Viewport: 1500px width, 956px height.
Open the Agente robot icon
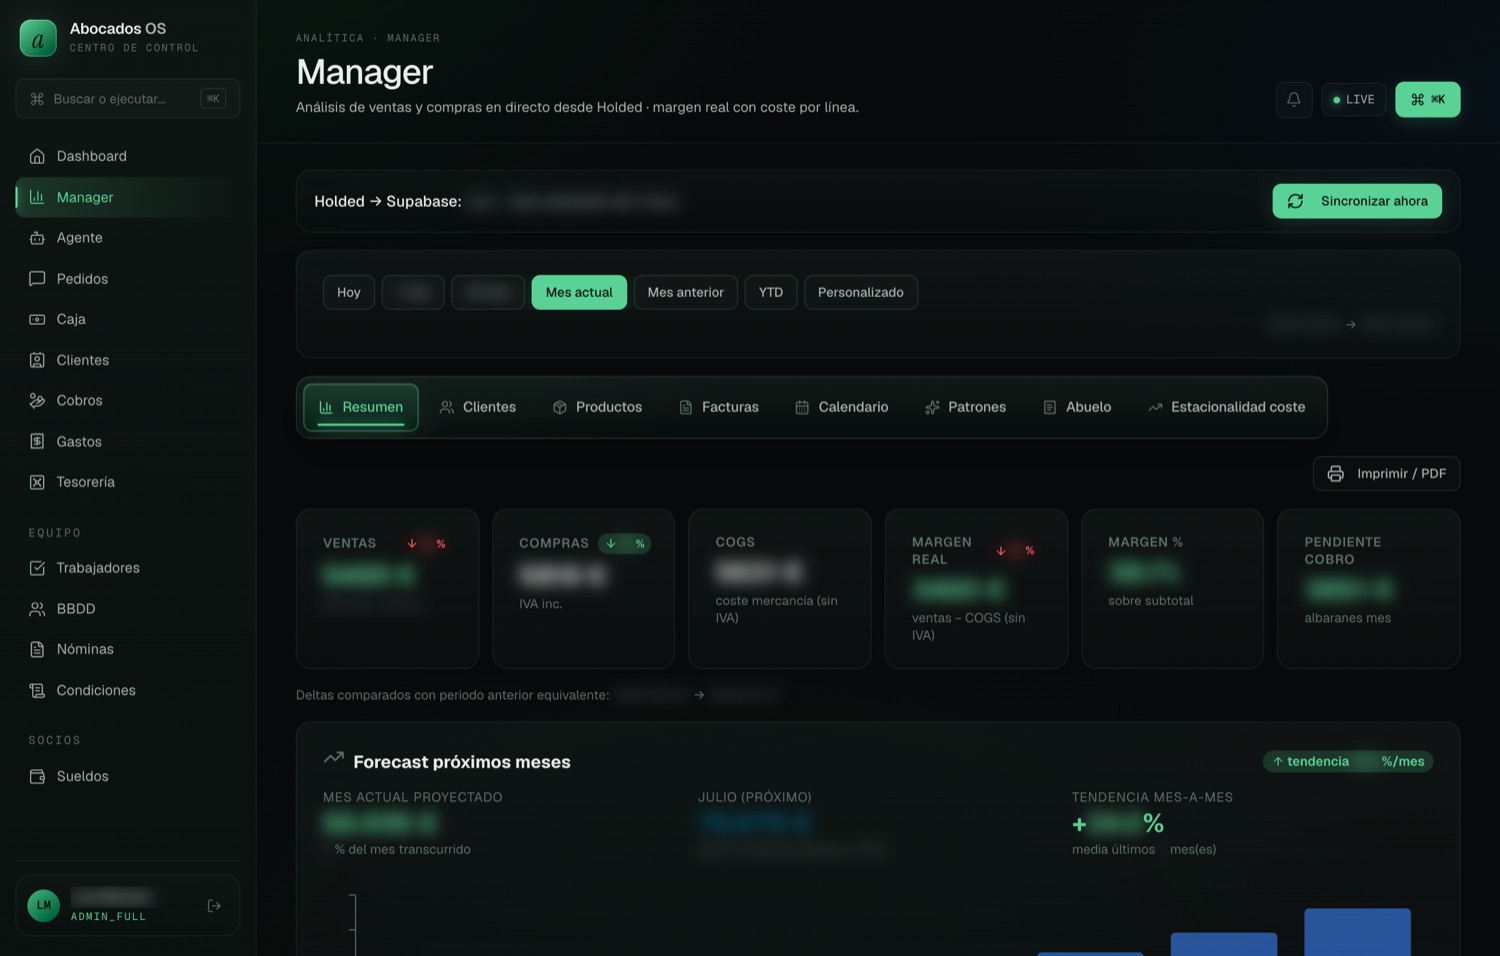coord(37,238)
